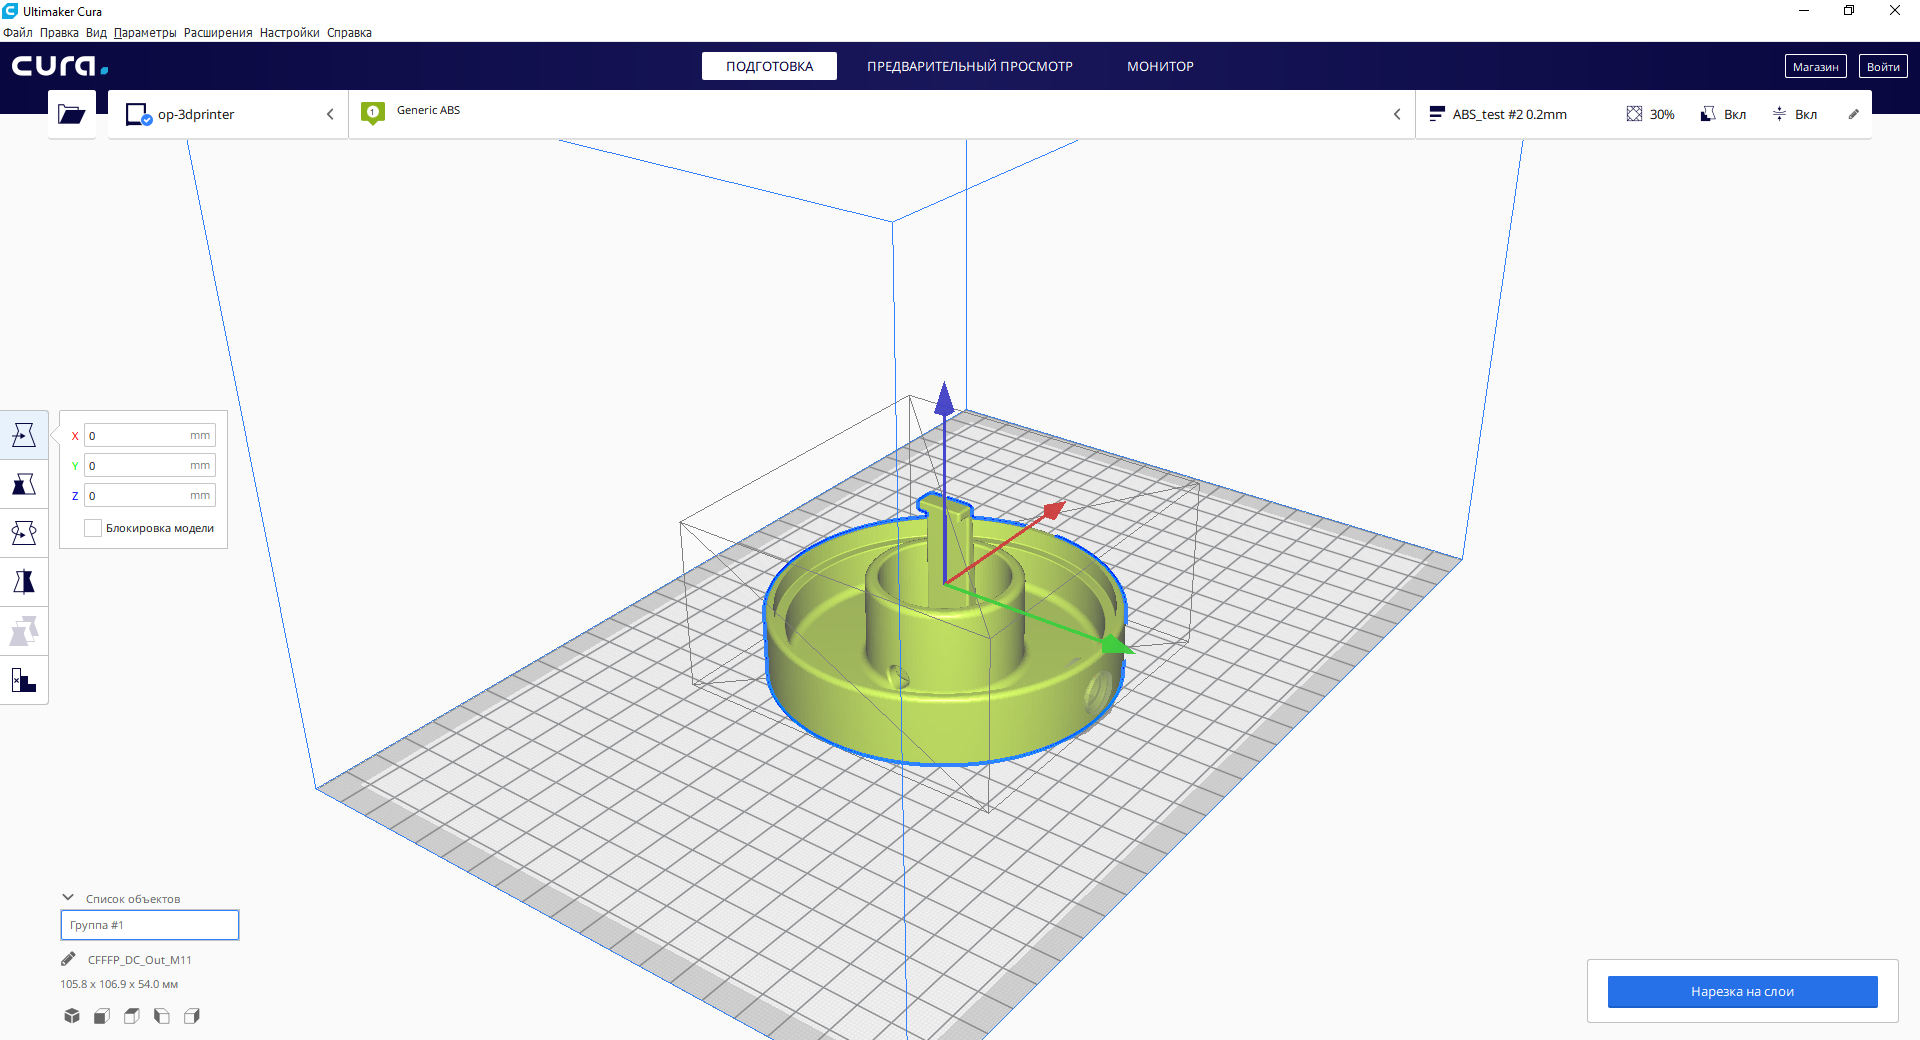This screenshot has width=1920, height=1040.
Task: Click the Магазин button
Action: click(1815, 66)
